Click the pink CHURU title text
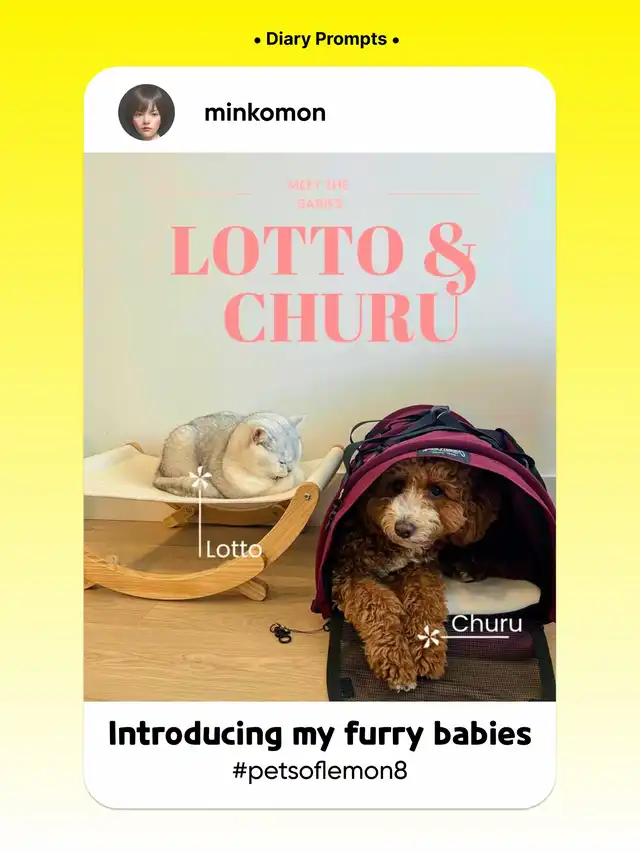Screen dimensions: 640x853 click(x=341, y=316)
